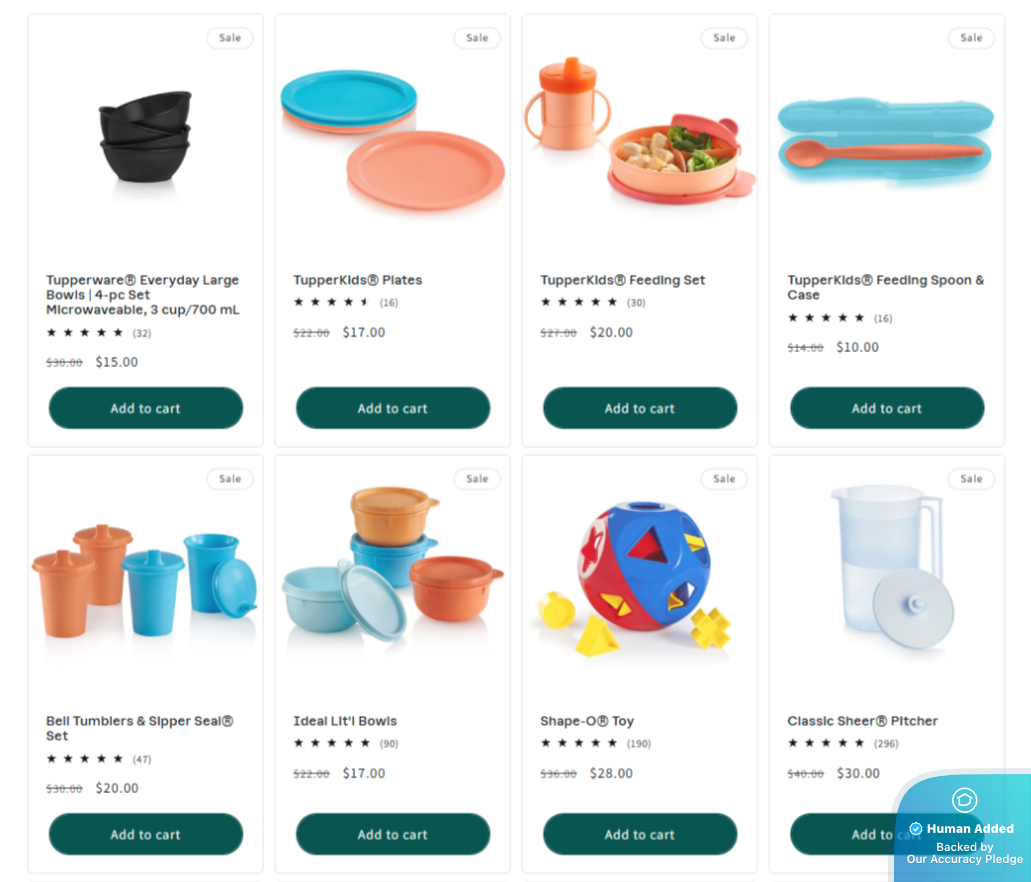Click the Sale badge on Everyday Large Bowls
The height and width of the screenshot is (882, 1031).
coord(230,38)
